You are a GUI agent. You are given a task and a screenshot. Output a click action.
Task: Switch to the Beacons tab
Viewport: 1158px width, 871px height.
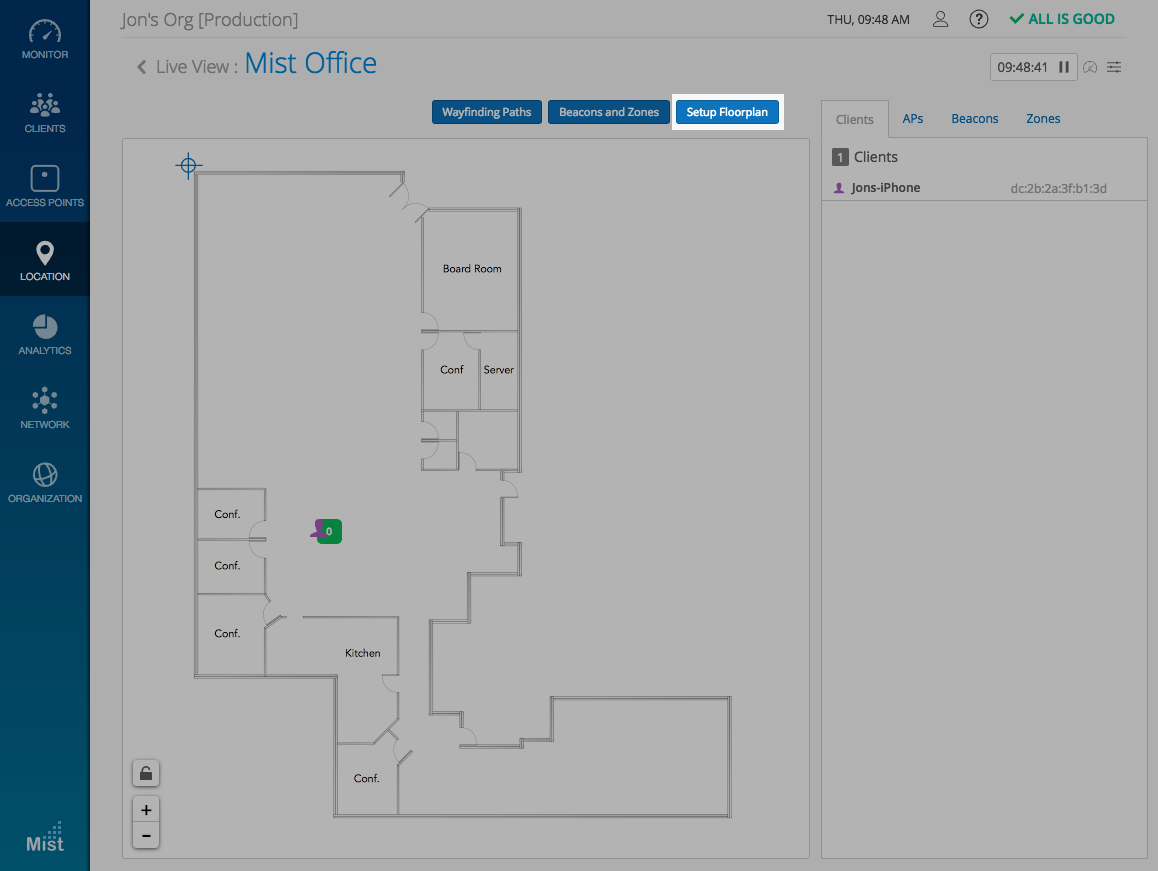pyautogui.click(x=974, y=119)
